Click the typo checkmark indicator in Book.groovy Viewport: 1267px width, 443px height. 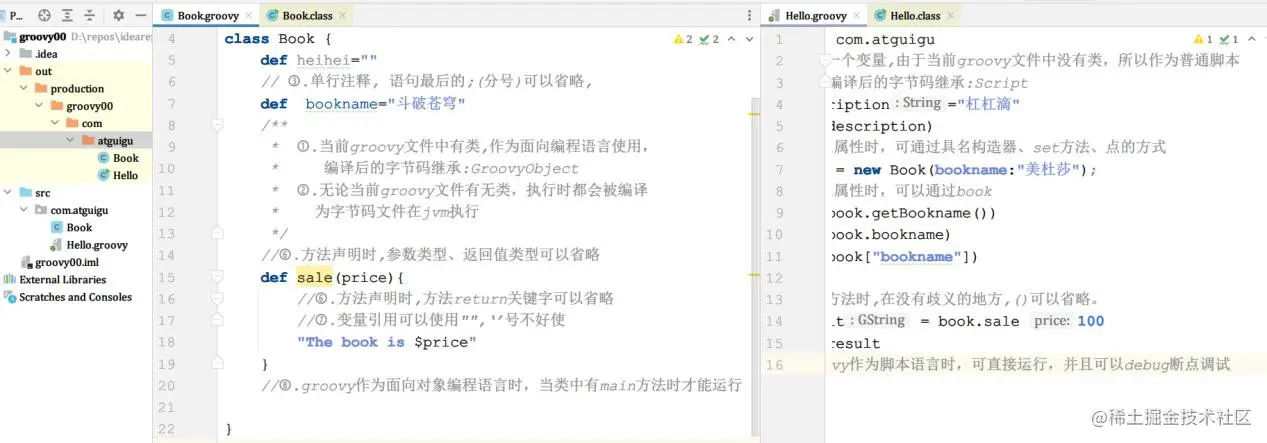[709, 39]
